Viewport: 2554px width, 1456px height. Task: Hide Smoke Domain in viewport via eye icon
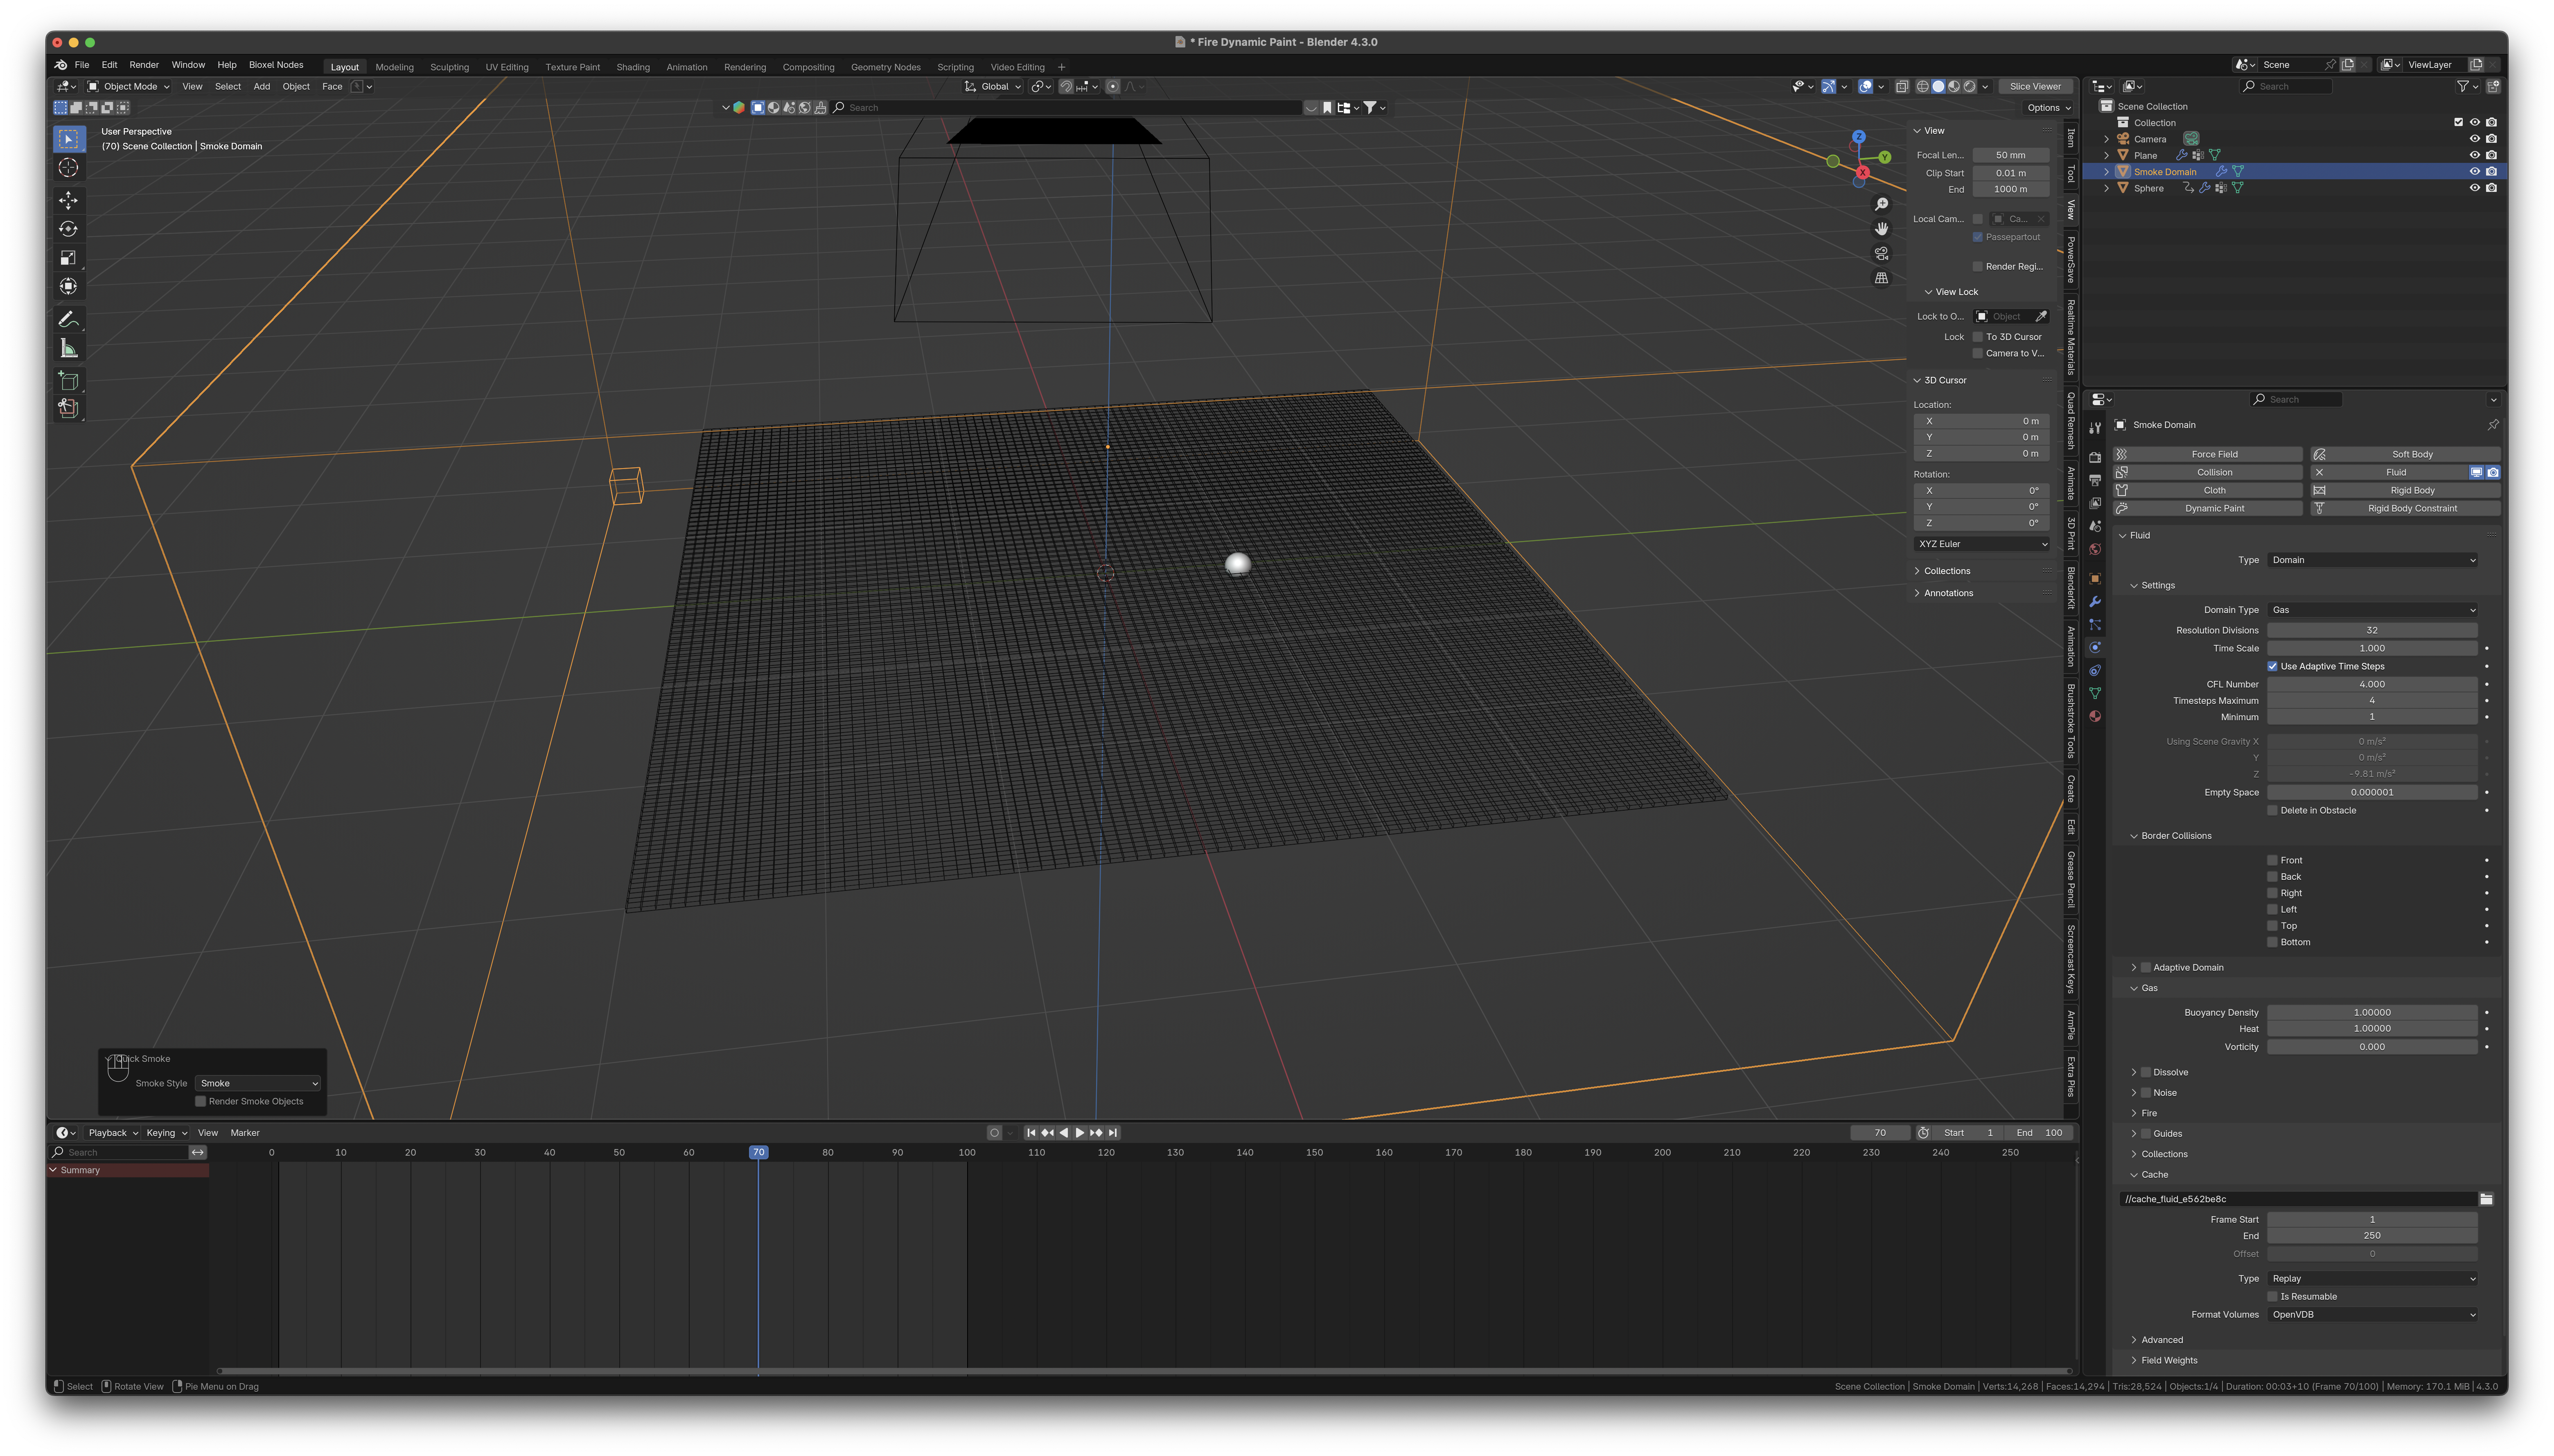point(2474,172)
